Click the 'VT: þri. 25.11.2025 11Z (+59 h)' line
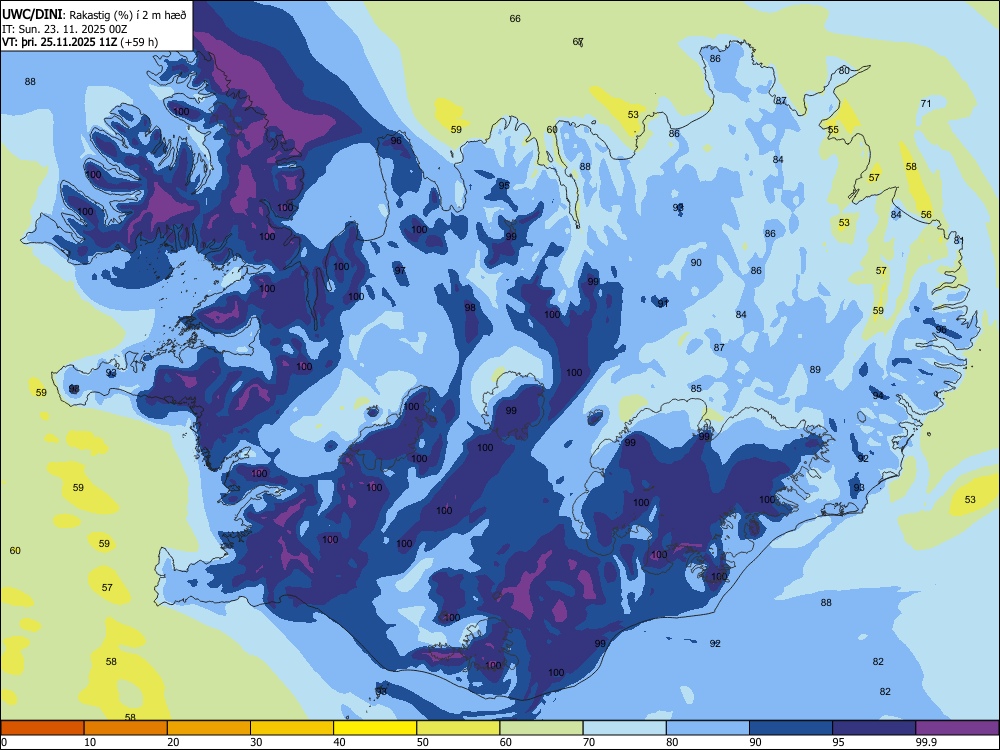Image resolution: width=1000 pixels, height=750 pixels. [x=80, y=42]
